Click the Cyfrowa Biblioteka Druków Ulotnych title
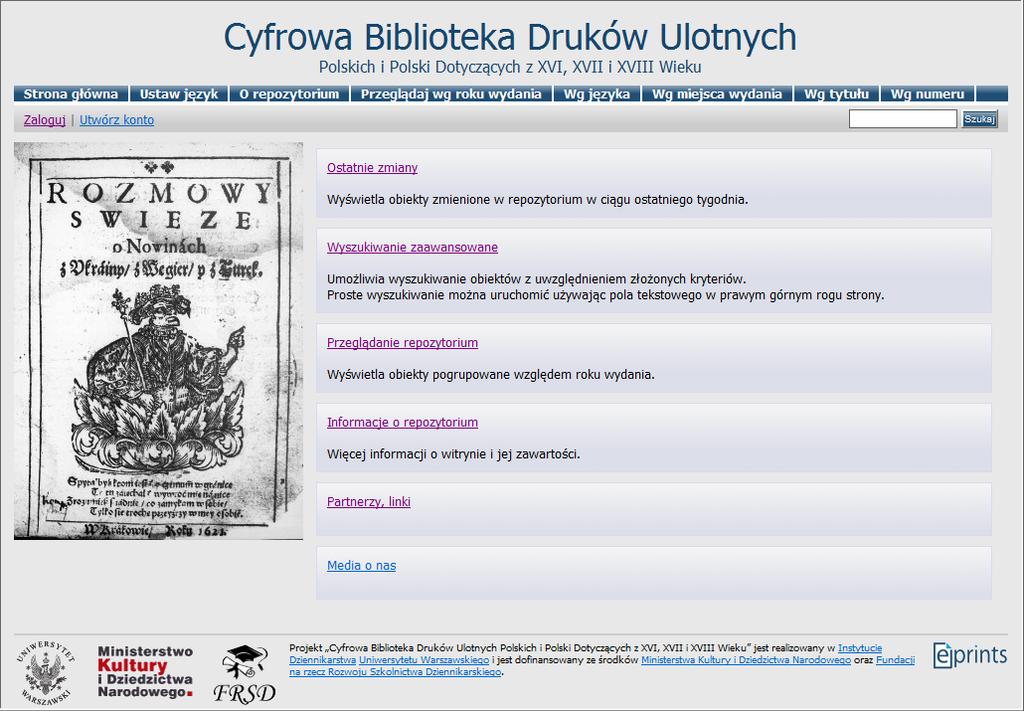 pyautogui.click(x=510, y=37)
